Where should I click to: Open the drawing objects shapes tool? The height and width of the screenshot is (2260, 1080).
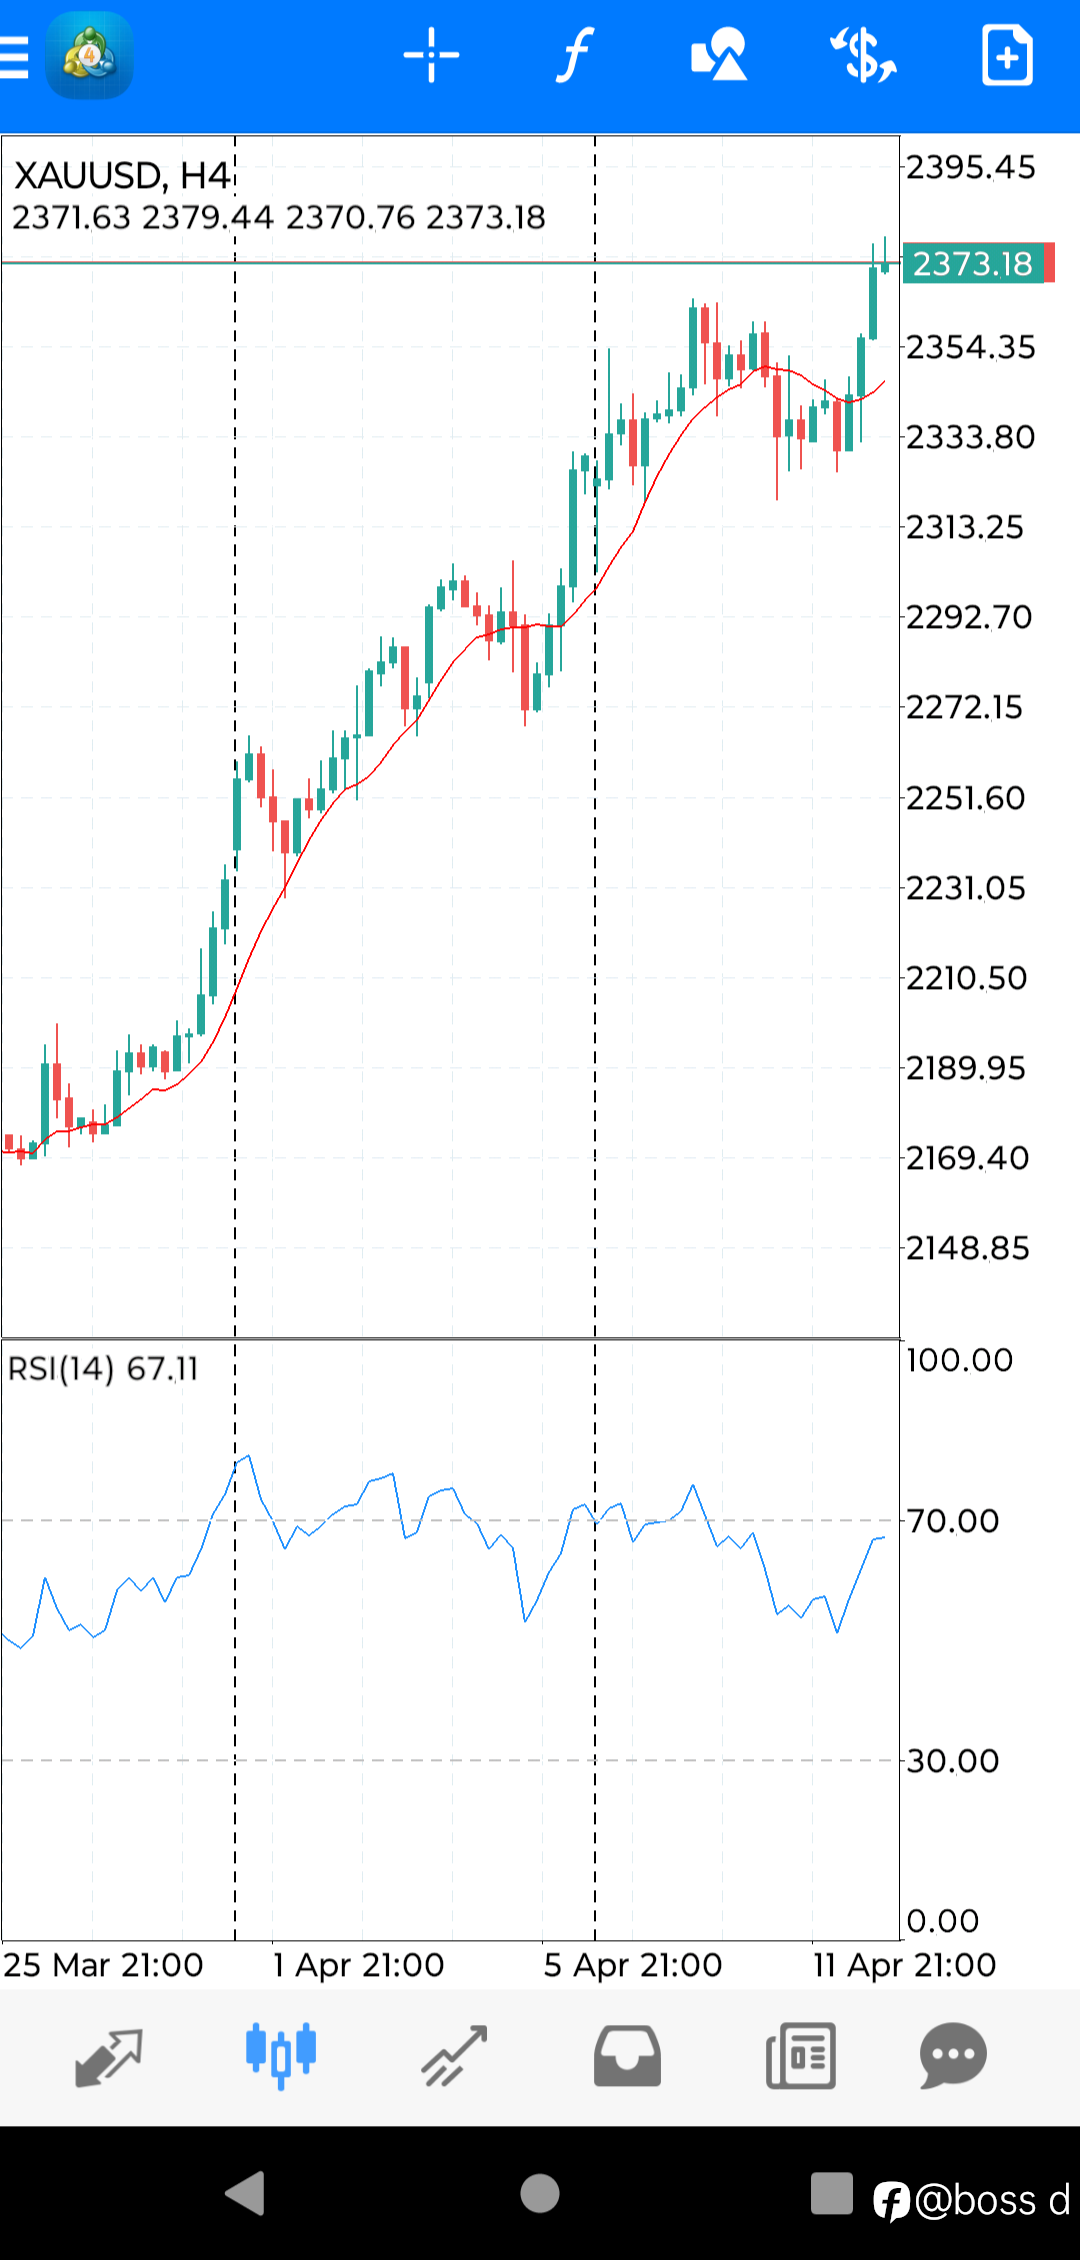coord(719,56)
